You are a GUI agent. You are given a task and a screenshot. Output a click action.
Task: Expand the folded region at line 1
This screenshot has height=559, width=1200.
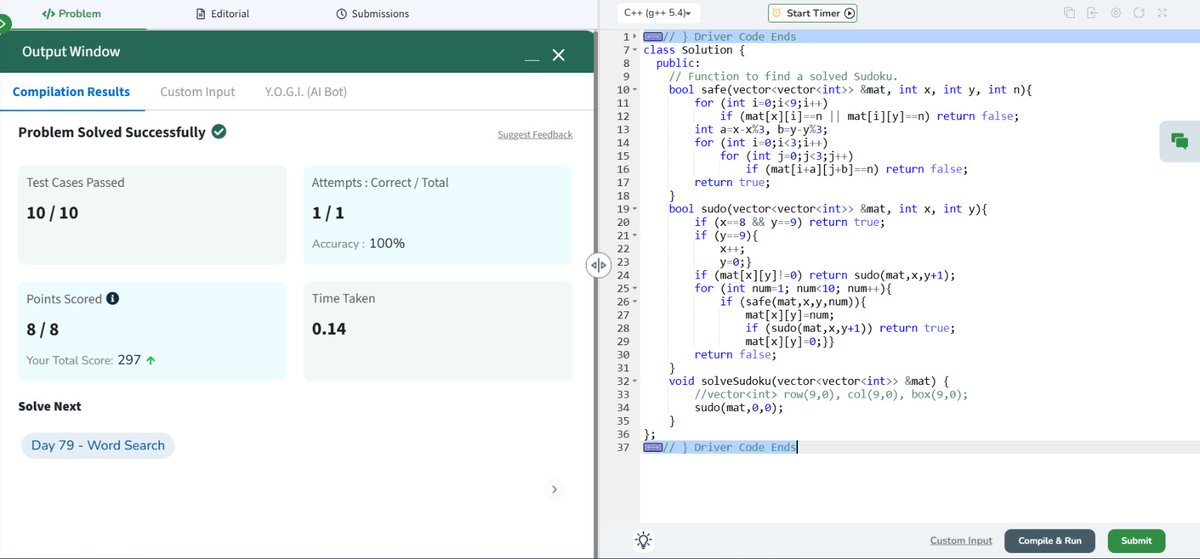click(637, 37)
